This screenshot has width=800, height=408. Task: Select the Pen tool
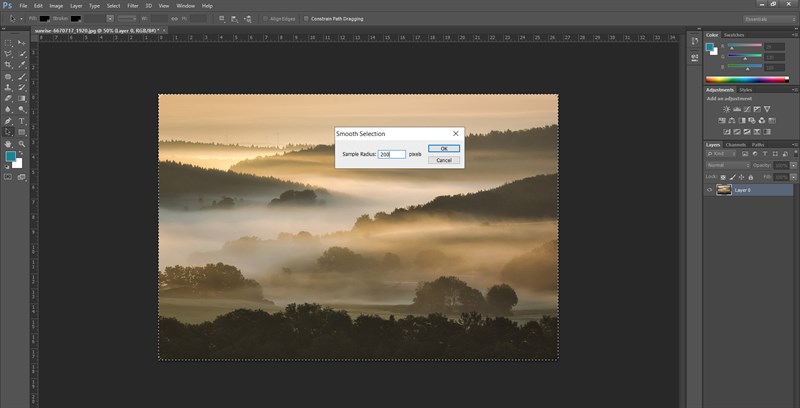[9, 121]
